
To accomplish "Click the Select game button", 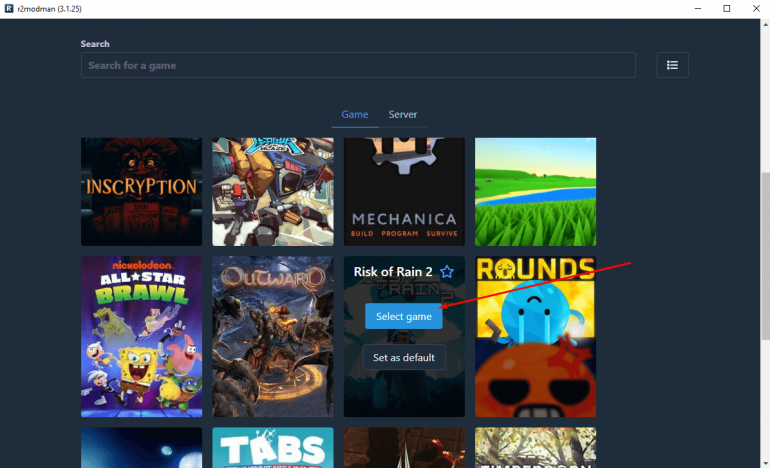I will point(404,316).
